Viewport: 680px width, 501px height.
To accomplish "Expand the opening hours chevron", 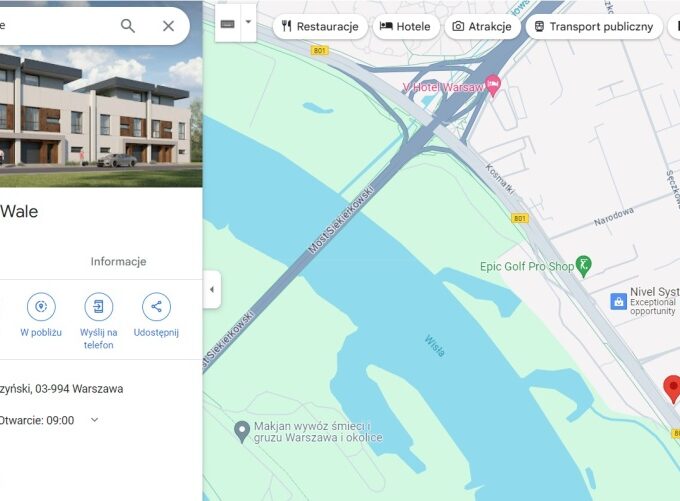I will 95,420.
